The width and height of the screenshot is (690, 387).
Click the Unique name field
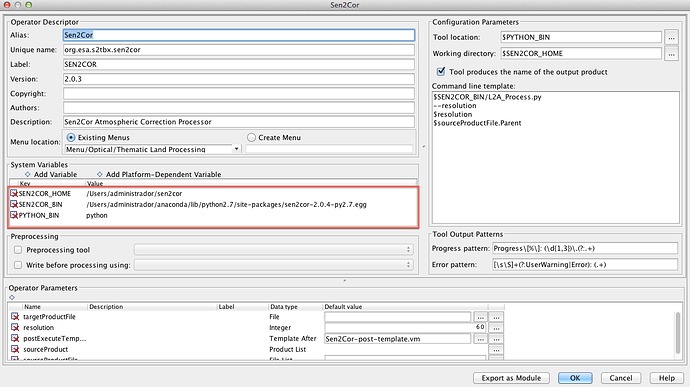pos(239,50)
